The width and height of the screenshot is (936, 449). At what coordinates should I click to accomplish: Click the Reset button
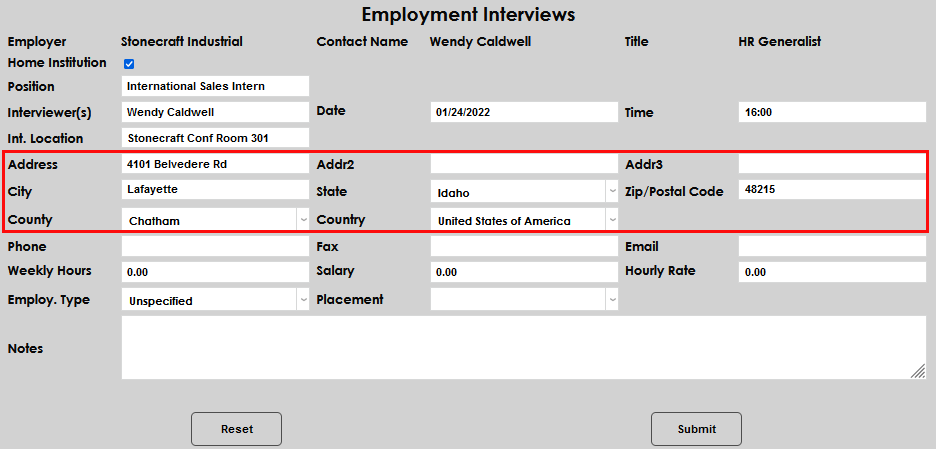(x=236, y=429)
